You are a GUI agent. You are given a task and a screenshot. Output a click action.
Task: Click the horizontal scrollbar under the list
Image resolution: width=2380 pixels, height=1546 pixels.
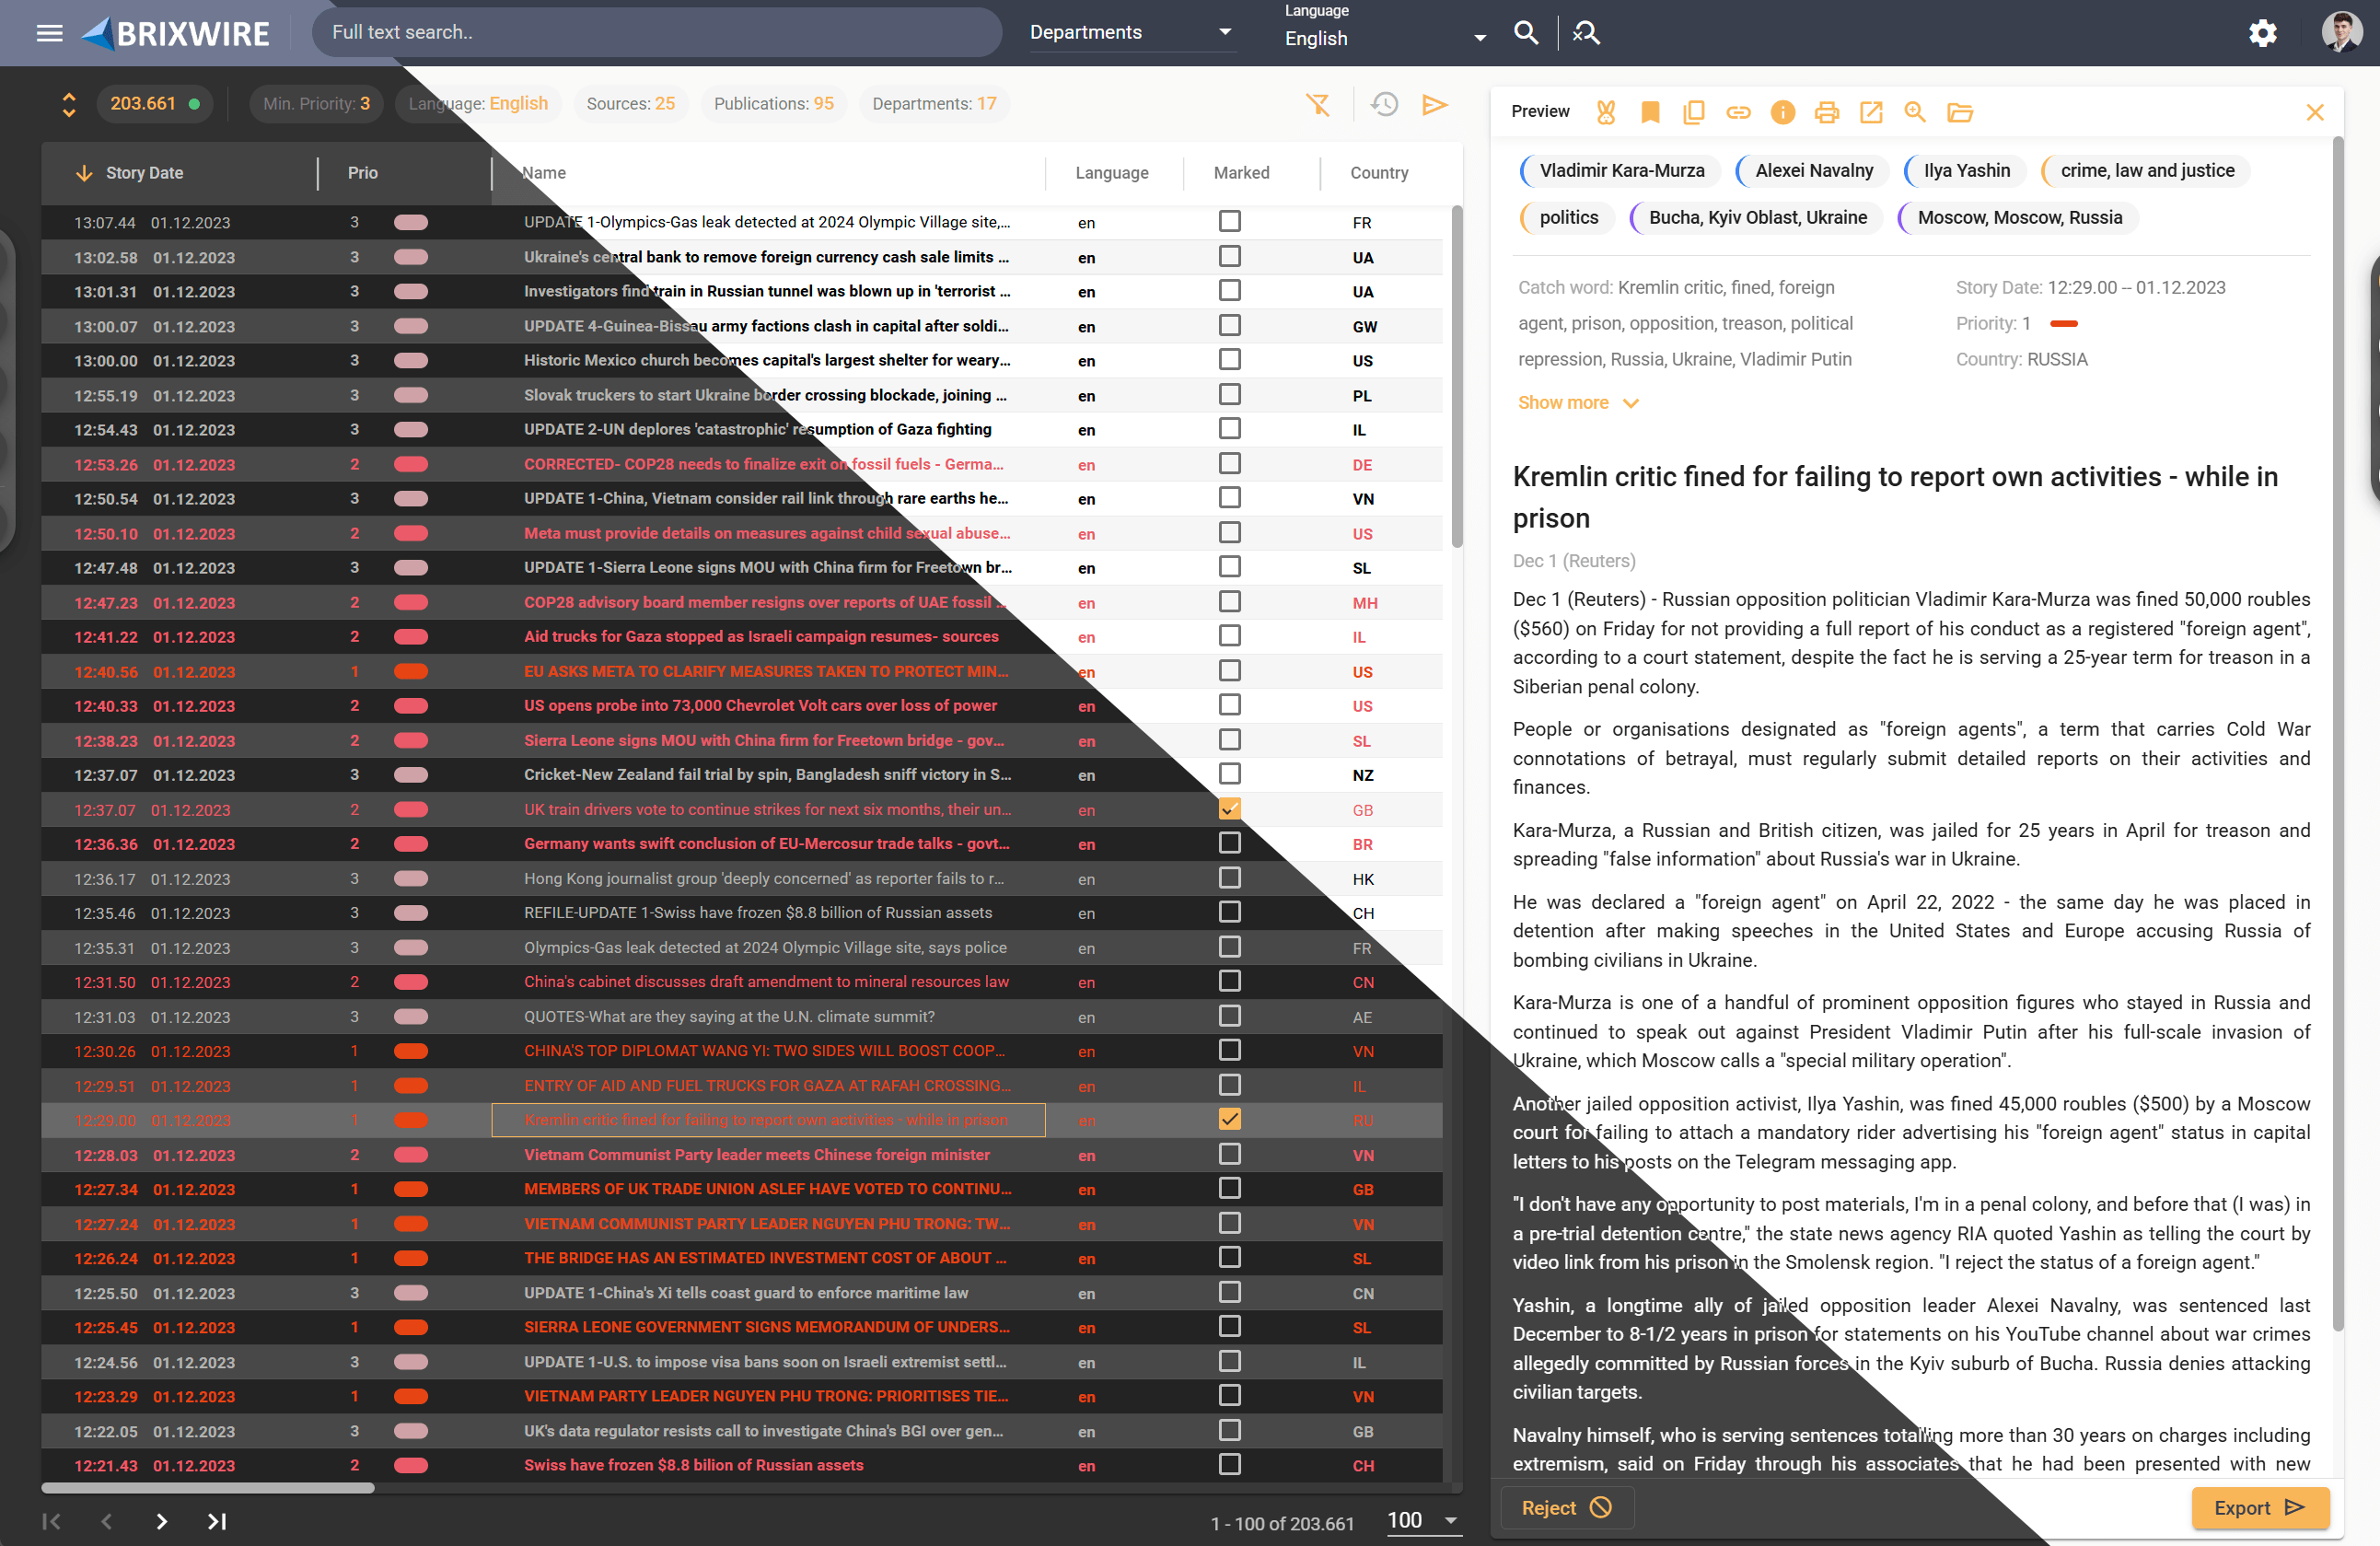click(208, 1488)
